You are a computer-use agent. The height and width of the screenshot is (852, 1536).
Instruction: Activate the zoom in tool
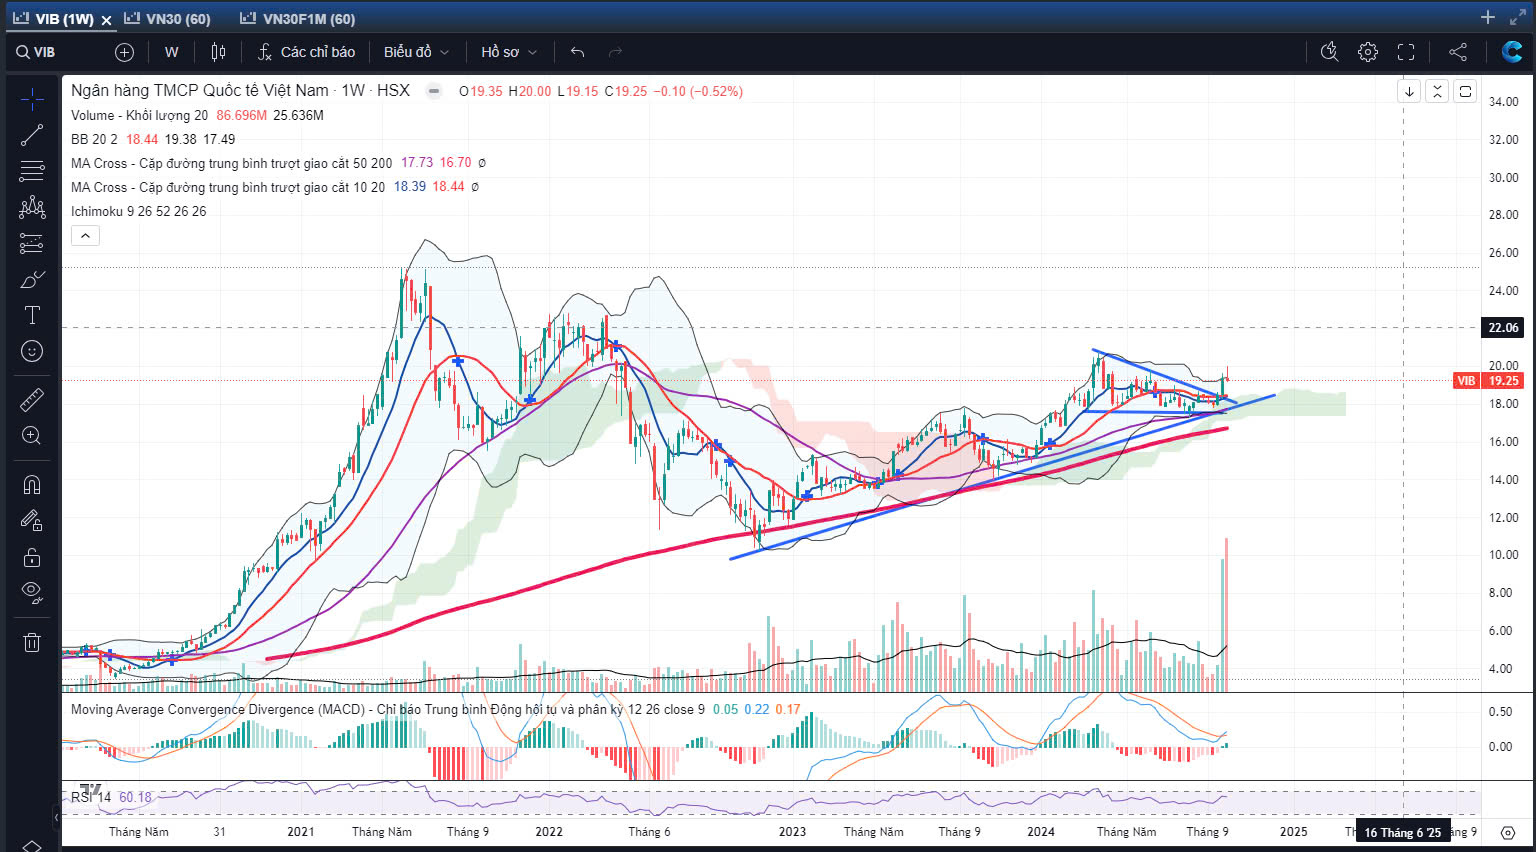(32, 436)
